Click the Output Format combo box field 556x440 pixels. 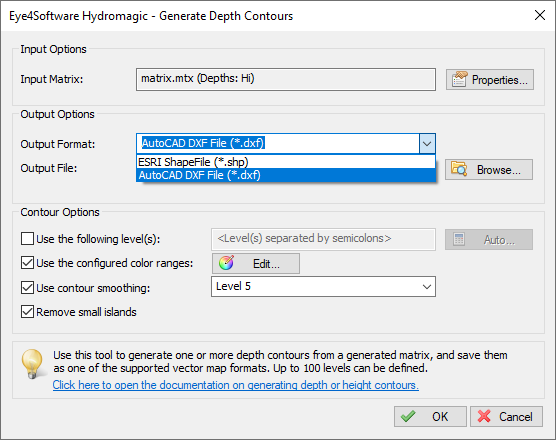(x=286, y=144)
